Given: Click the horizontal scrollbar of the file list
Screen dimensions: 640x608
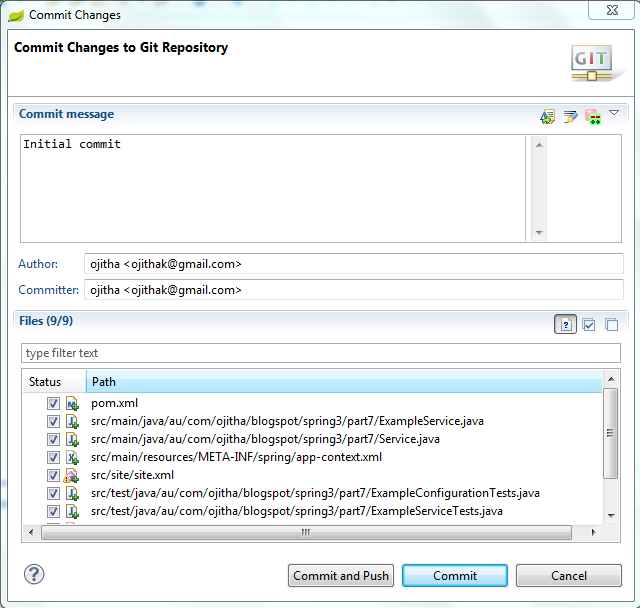Looking at the screenshot, I should tap(306, 533).
